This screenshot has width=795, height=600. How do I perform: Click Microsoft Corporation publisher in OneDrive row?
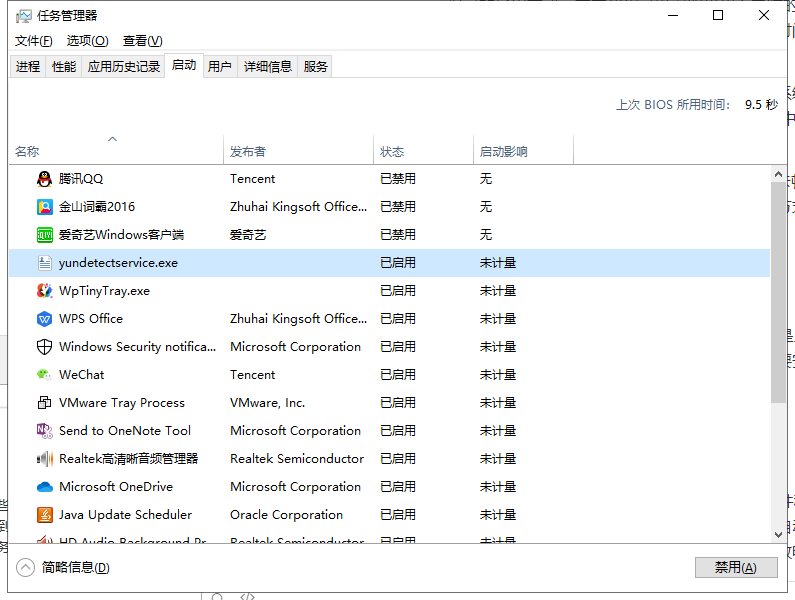click(296, 487)
